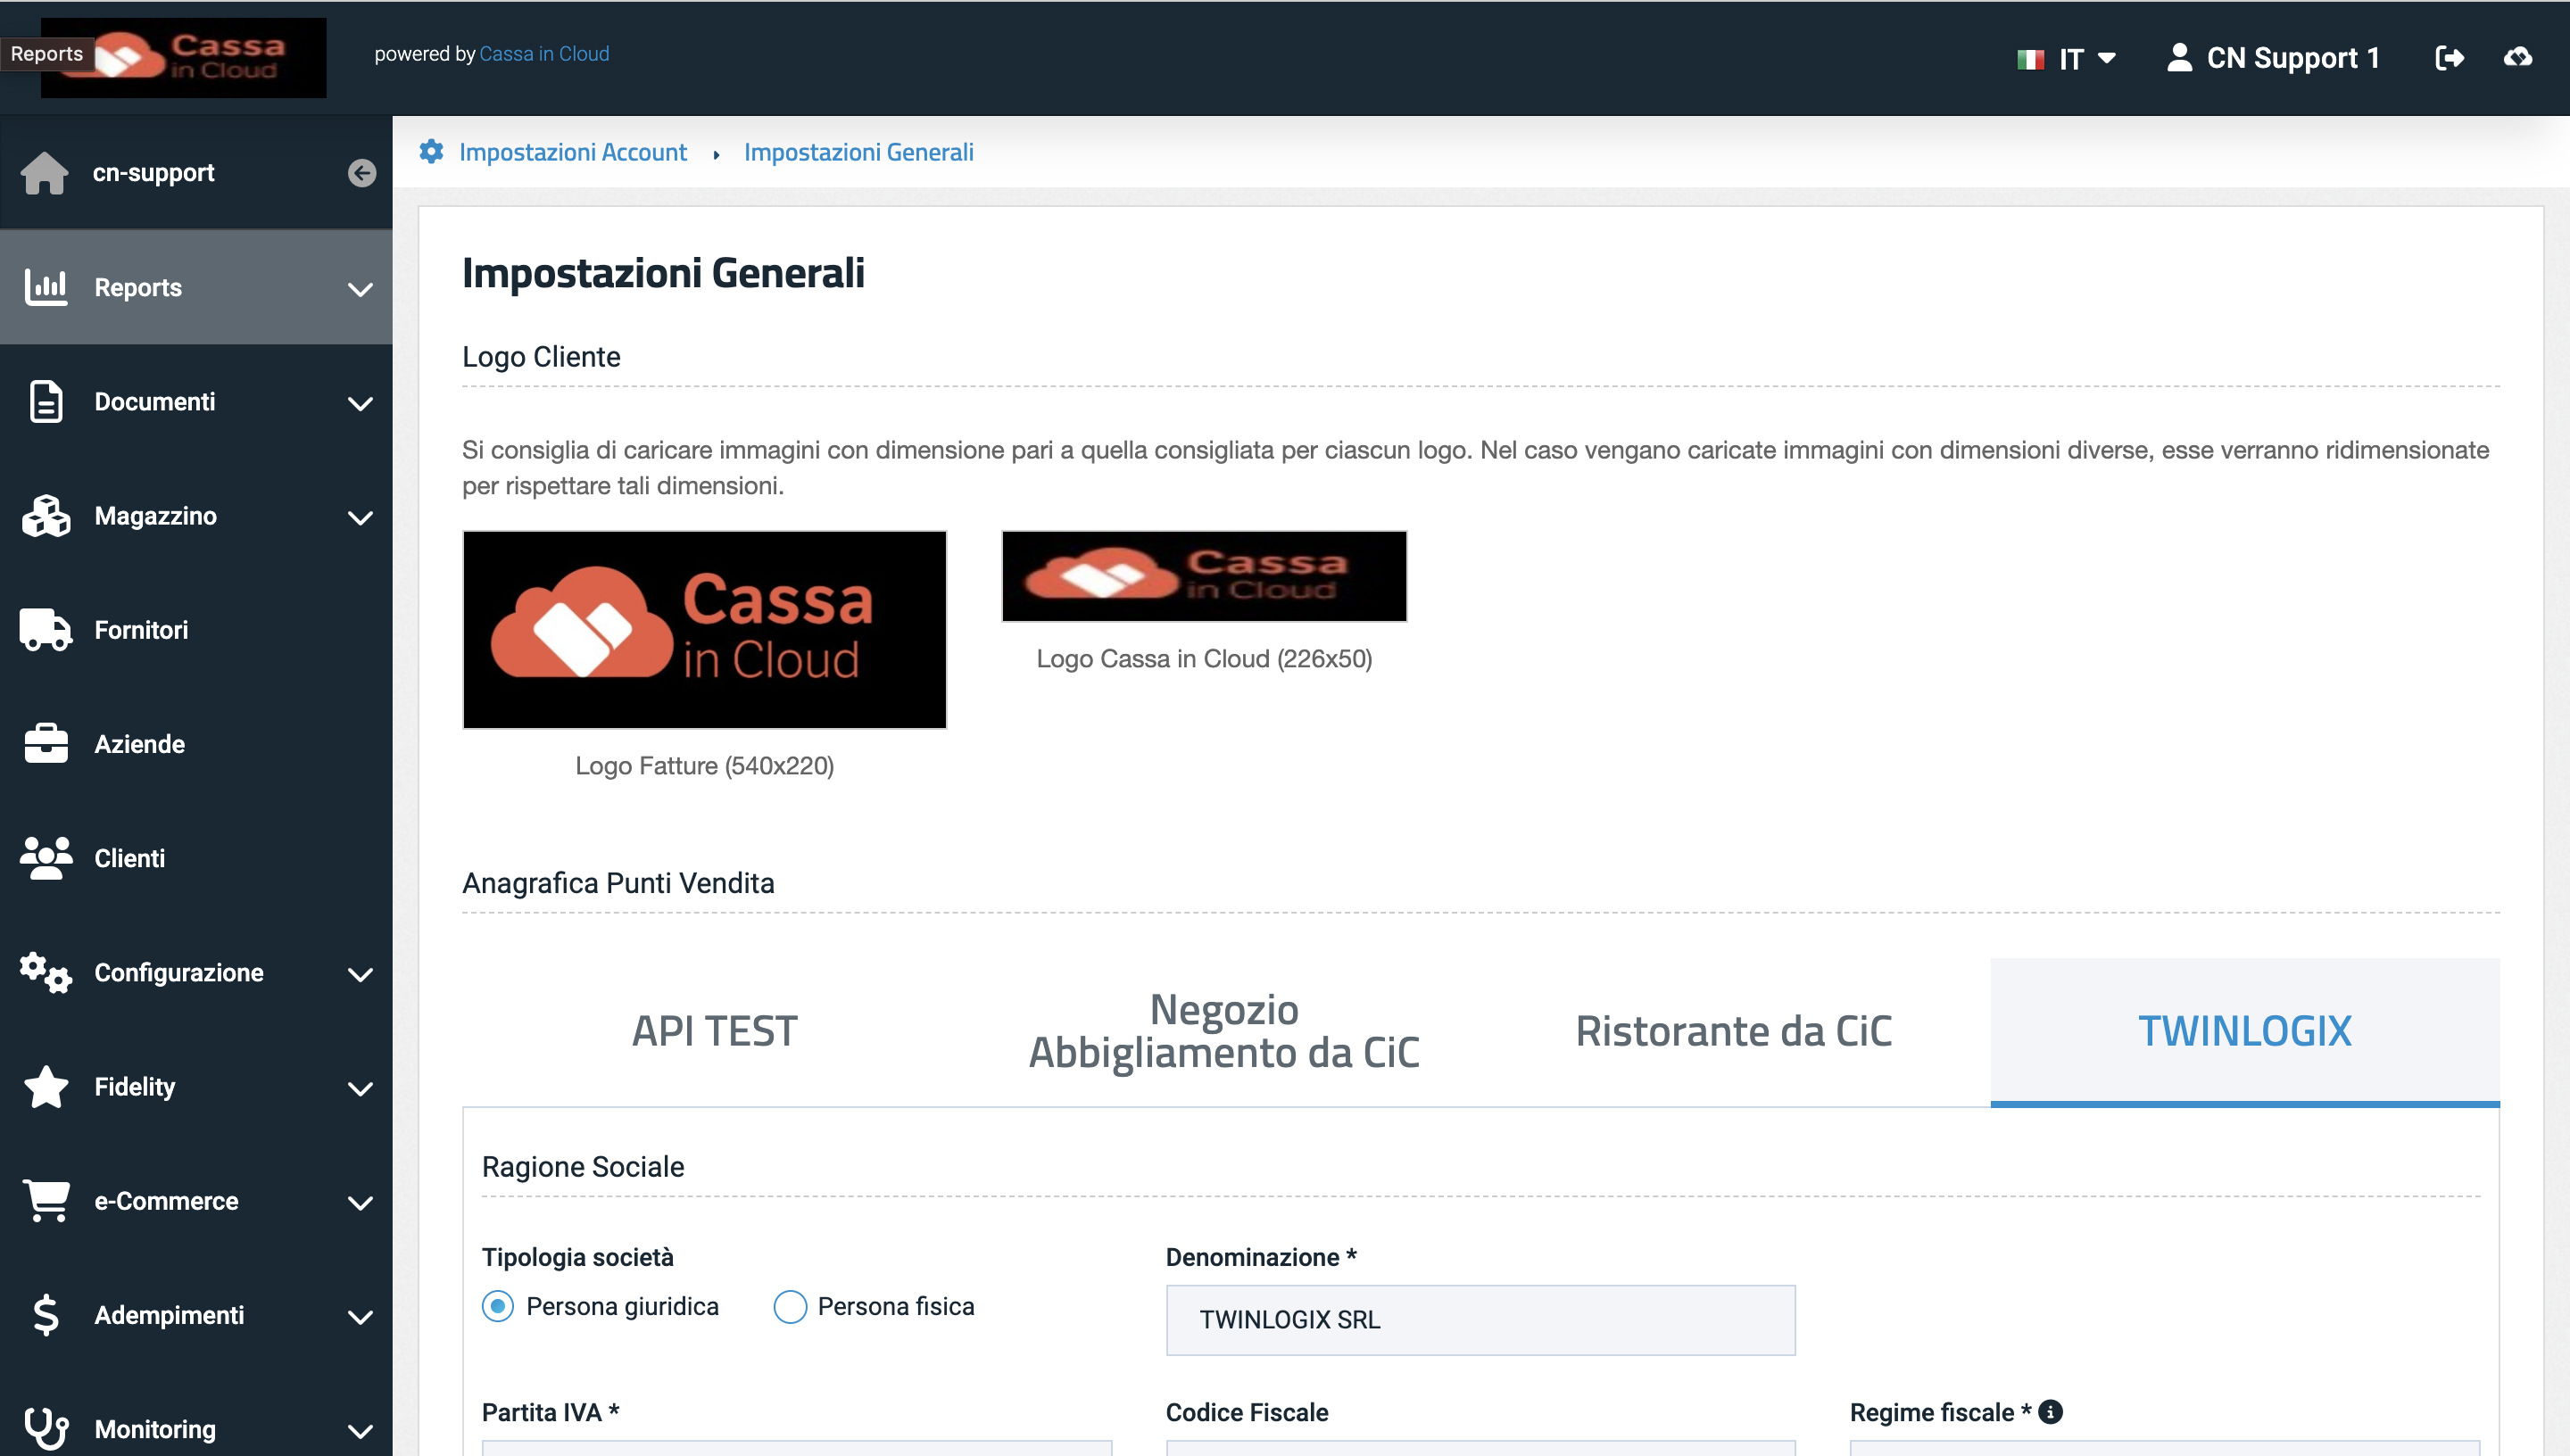Click the Aziende briefcase icon
The height and width of the screenshot is (1456, 2570).
click(46, 744)
